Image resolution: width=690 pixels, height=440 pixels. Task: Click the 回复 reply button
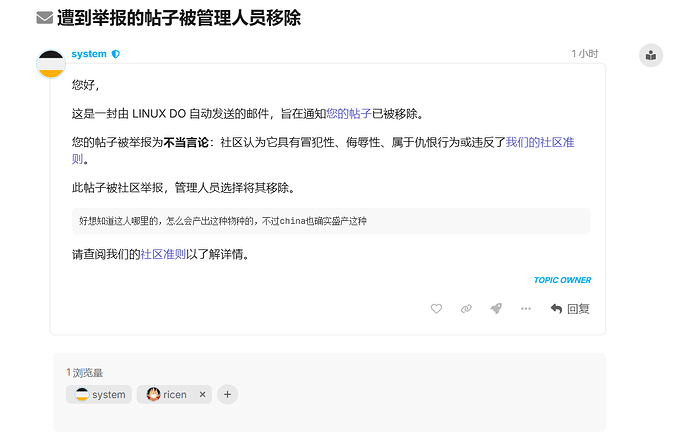click(x=570, y=309)
